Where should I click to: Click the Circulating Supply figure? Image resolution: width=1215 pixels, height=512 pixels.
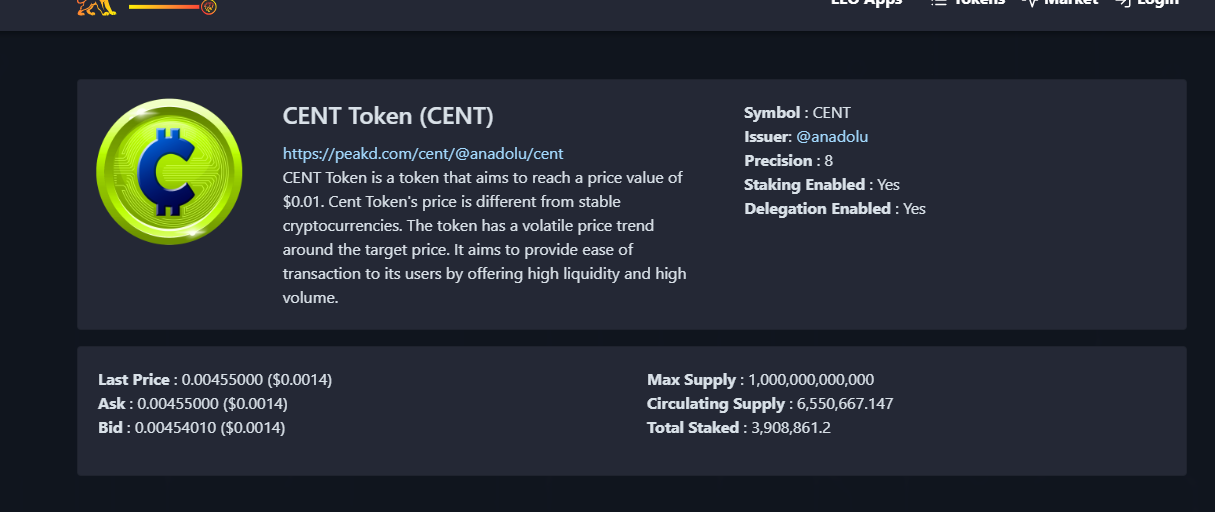tap(845, 404)
